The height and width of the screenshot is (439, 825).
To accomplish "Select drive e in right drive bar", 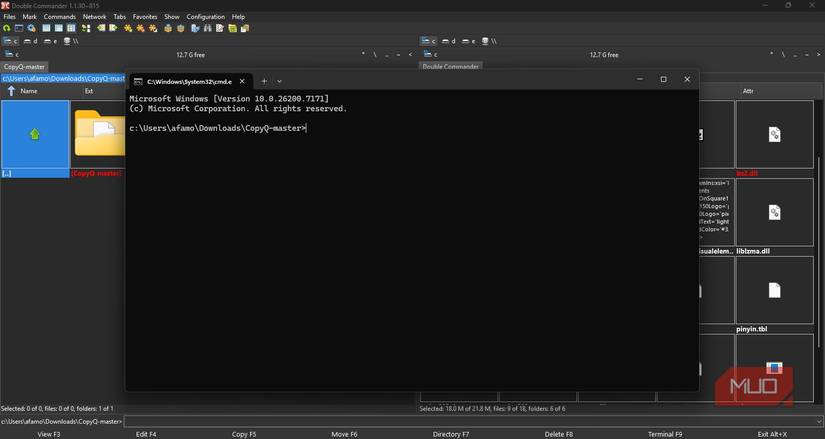I will (x=468, y=41).
